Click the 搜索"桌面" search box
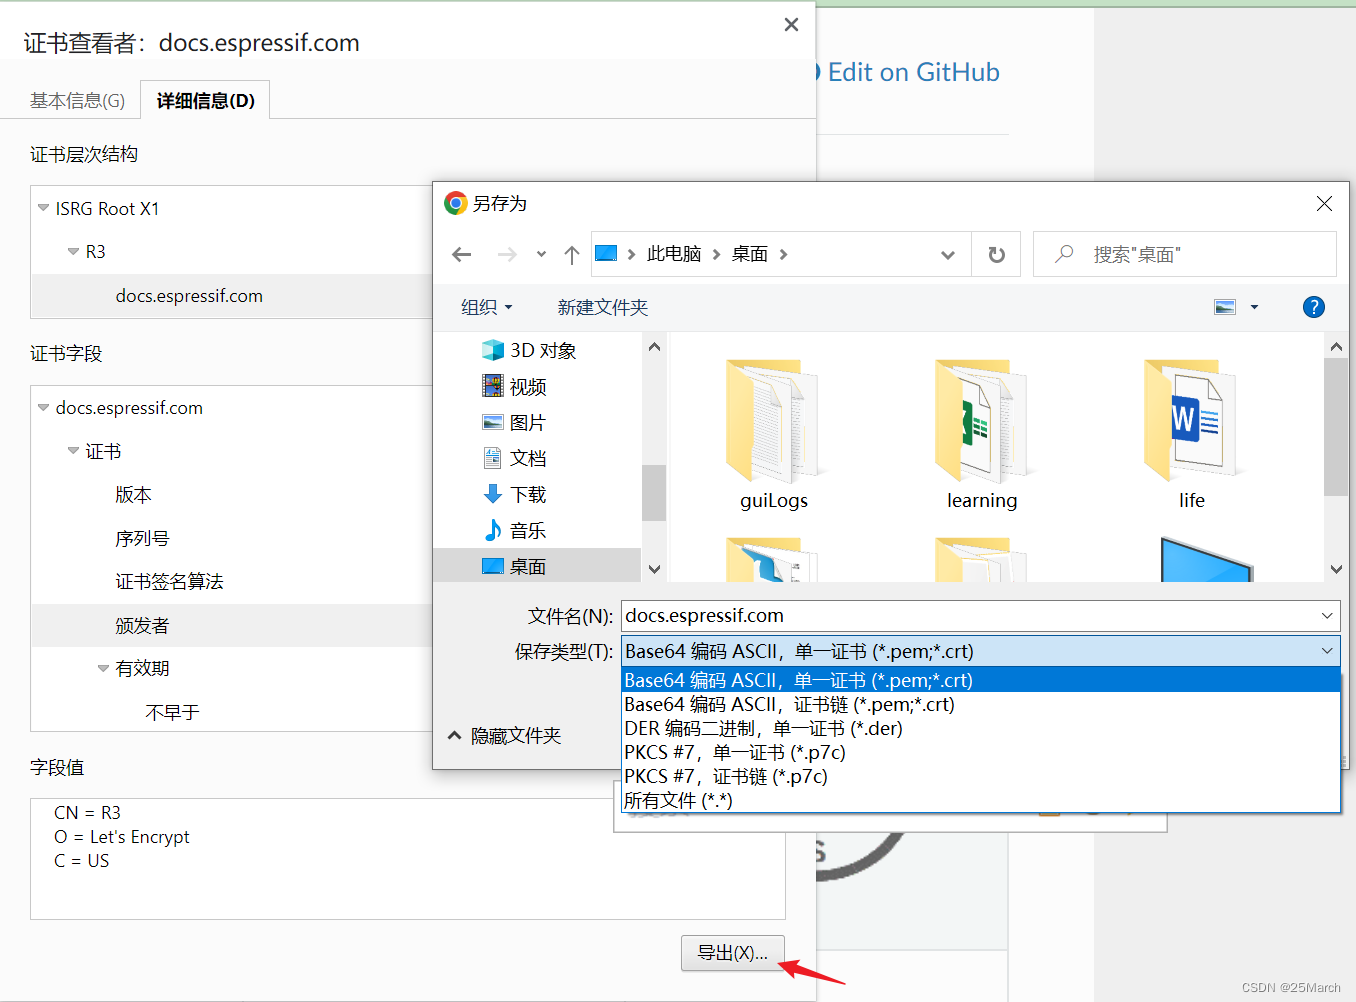The height and width of the screenshot is (1002, 1356). tap(1185, 254)
